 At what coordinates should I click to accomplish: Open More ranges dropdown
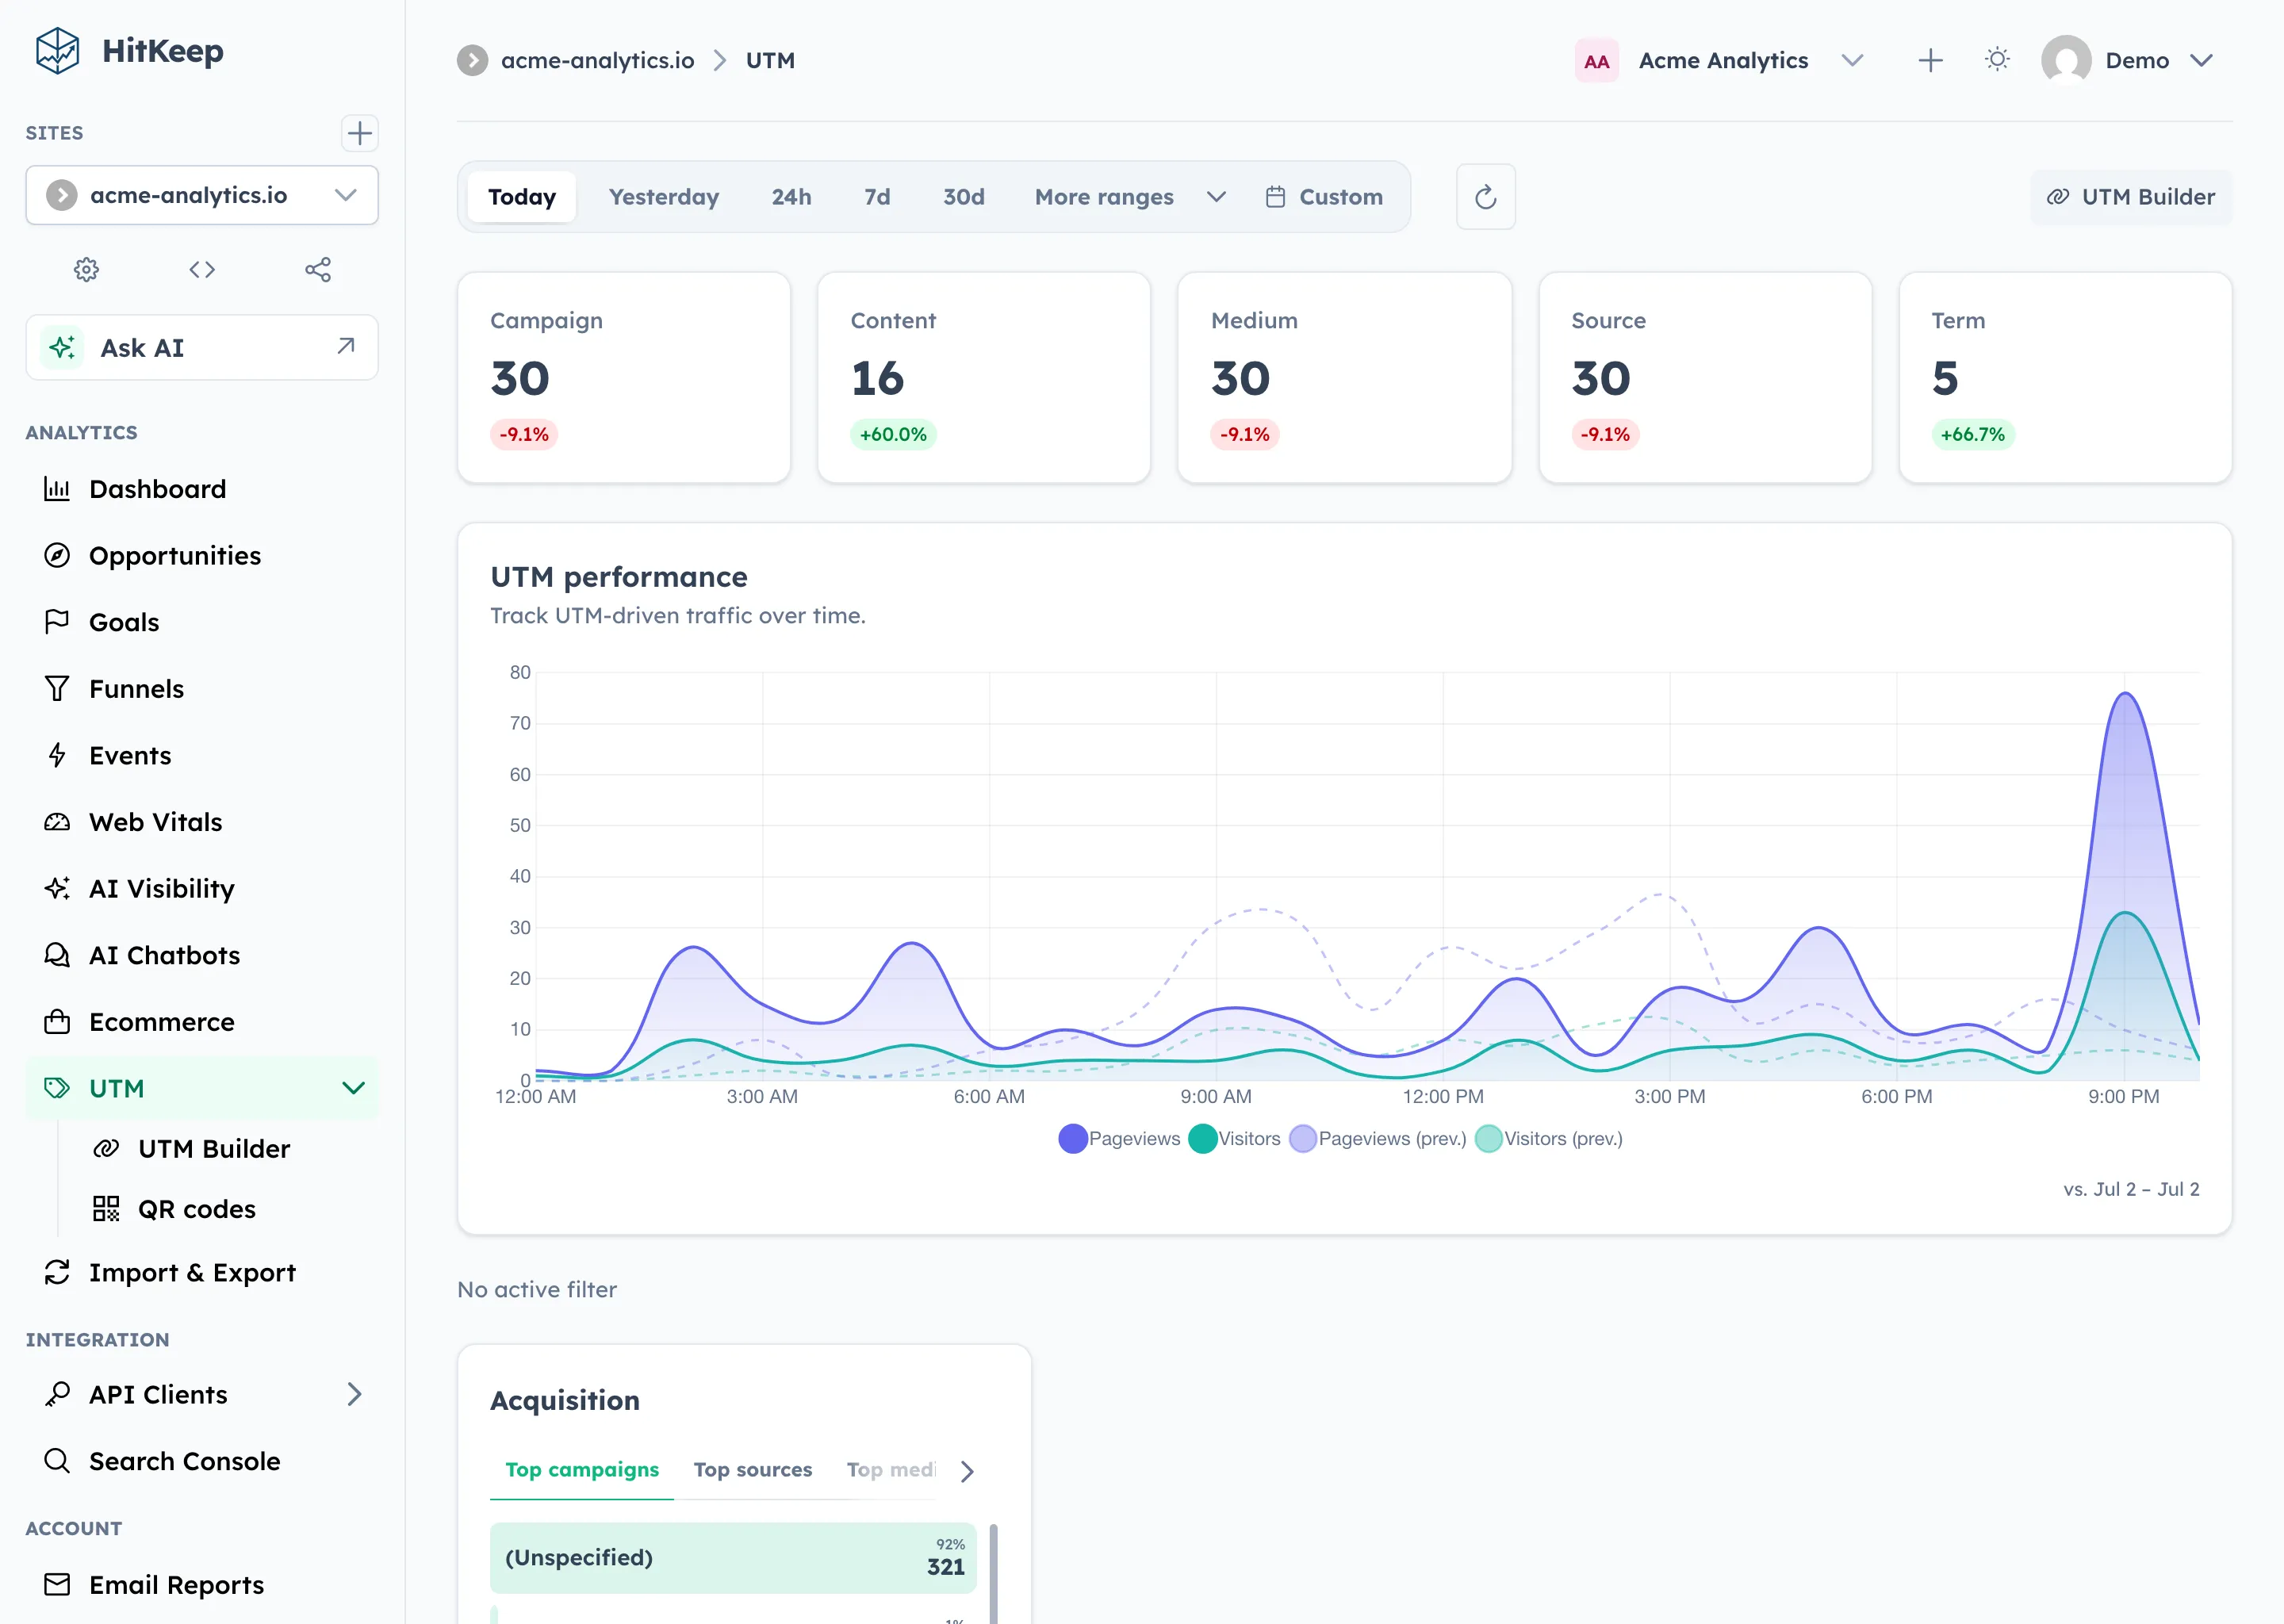pyautogui.click(x=1130, y=197)
